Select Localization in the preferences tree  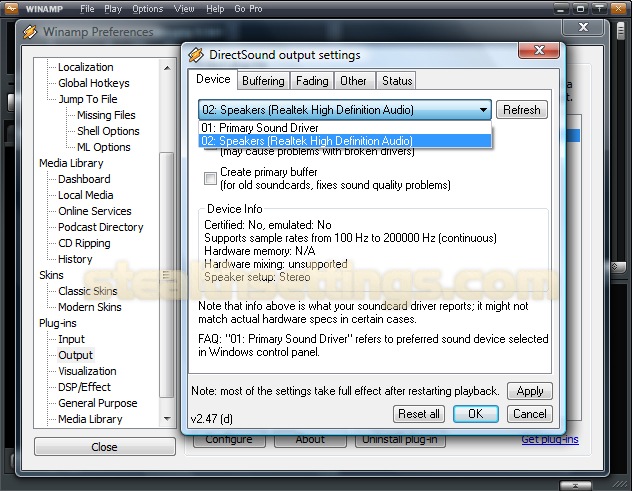[86, 67]
